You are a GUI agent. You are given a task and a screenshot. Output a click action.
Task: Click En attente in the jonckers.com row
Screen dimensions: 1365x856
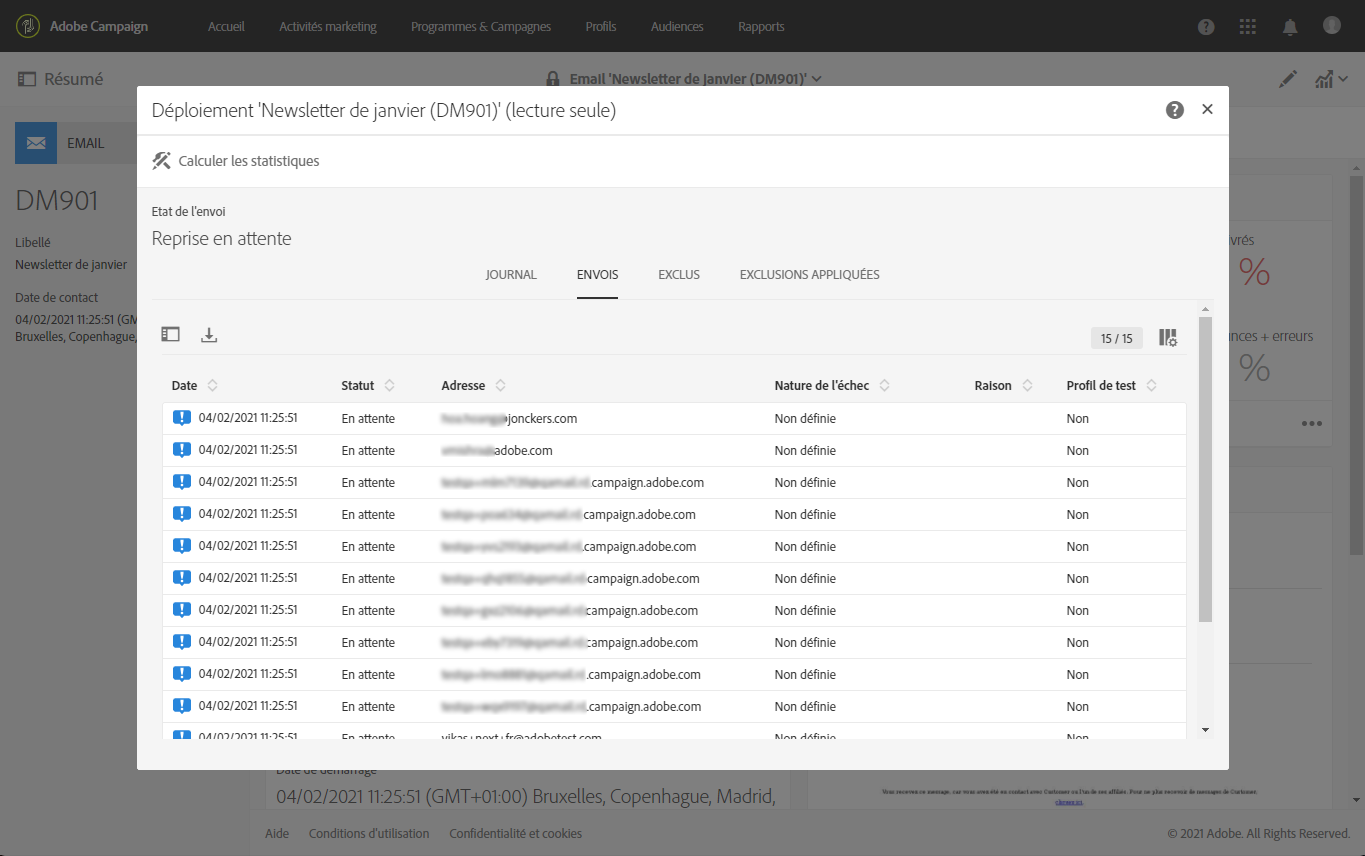pyautogui.click(x=368, y=419)
